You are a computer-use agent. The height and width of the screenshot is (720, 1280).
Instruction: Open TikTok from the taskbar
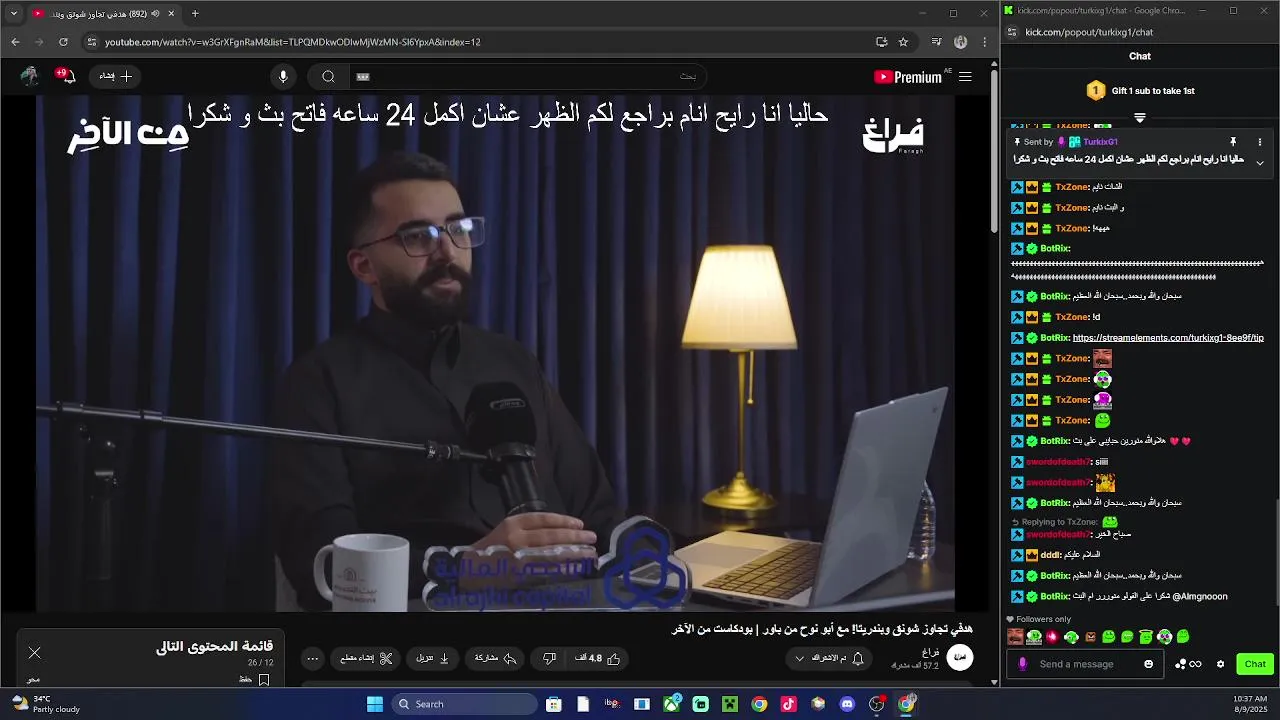tap(789, 704)
